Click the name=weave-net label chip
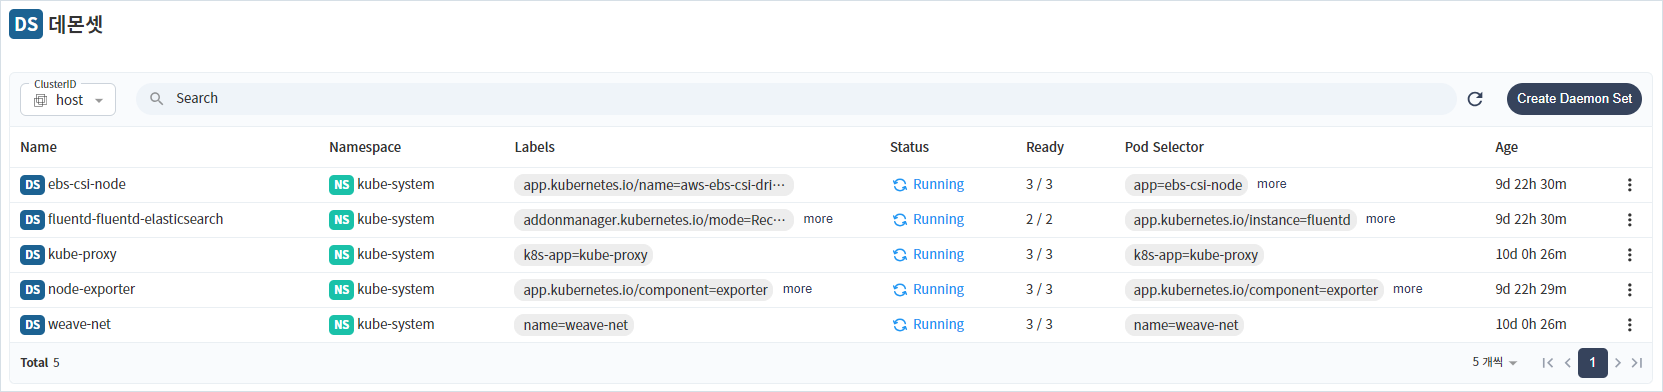The height and width of the screenshot is (392, 1663). [x=575, y=325]
